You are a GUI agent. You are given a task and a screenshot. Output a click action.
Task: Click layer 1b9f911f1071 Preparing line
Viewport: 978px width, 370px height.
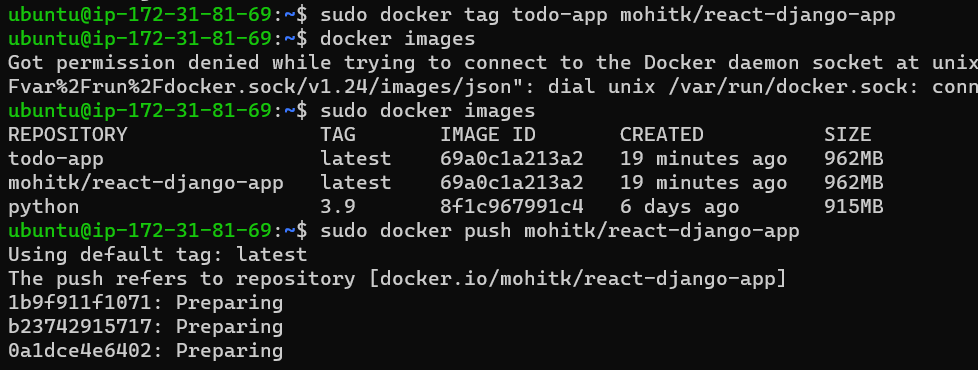click(x=145, y=303)
